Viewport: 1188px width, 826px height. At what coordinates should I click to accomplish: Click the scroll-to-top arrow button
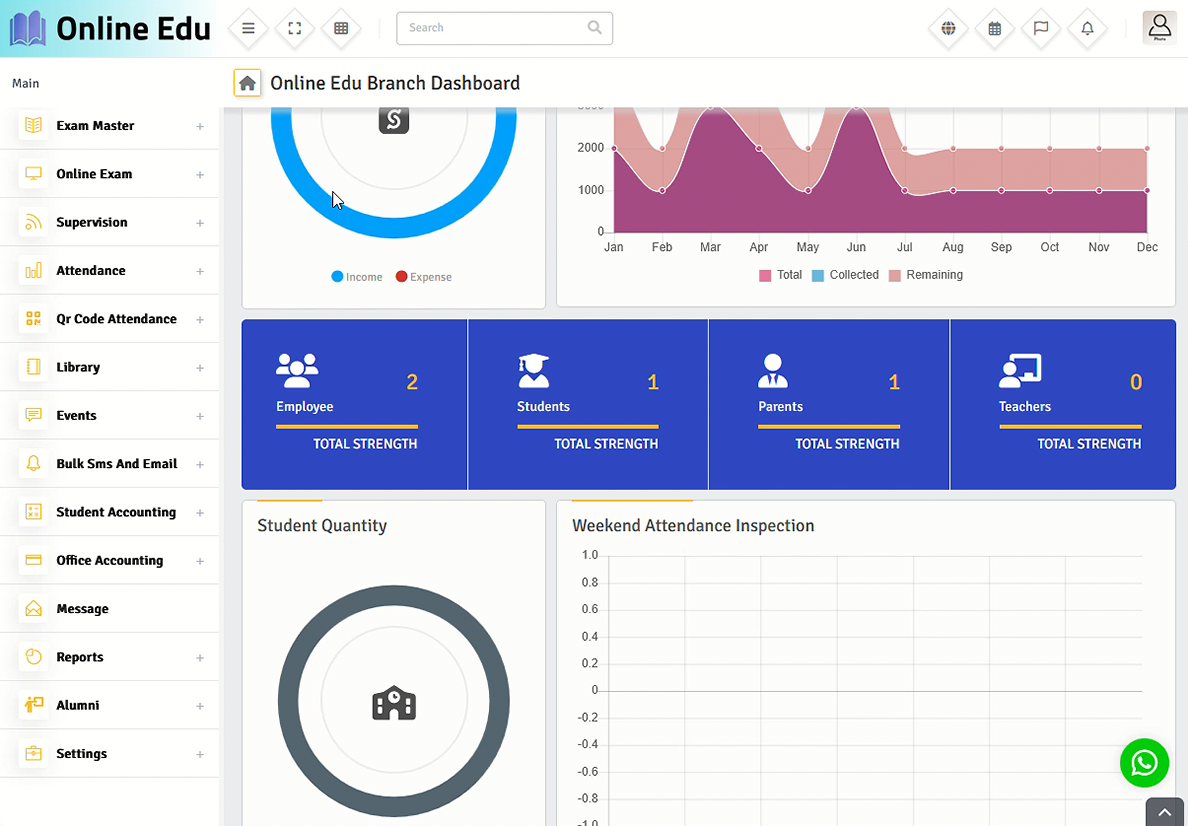(1166, 812)
